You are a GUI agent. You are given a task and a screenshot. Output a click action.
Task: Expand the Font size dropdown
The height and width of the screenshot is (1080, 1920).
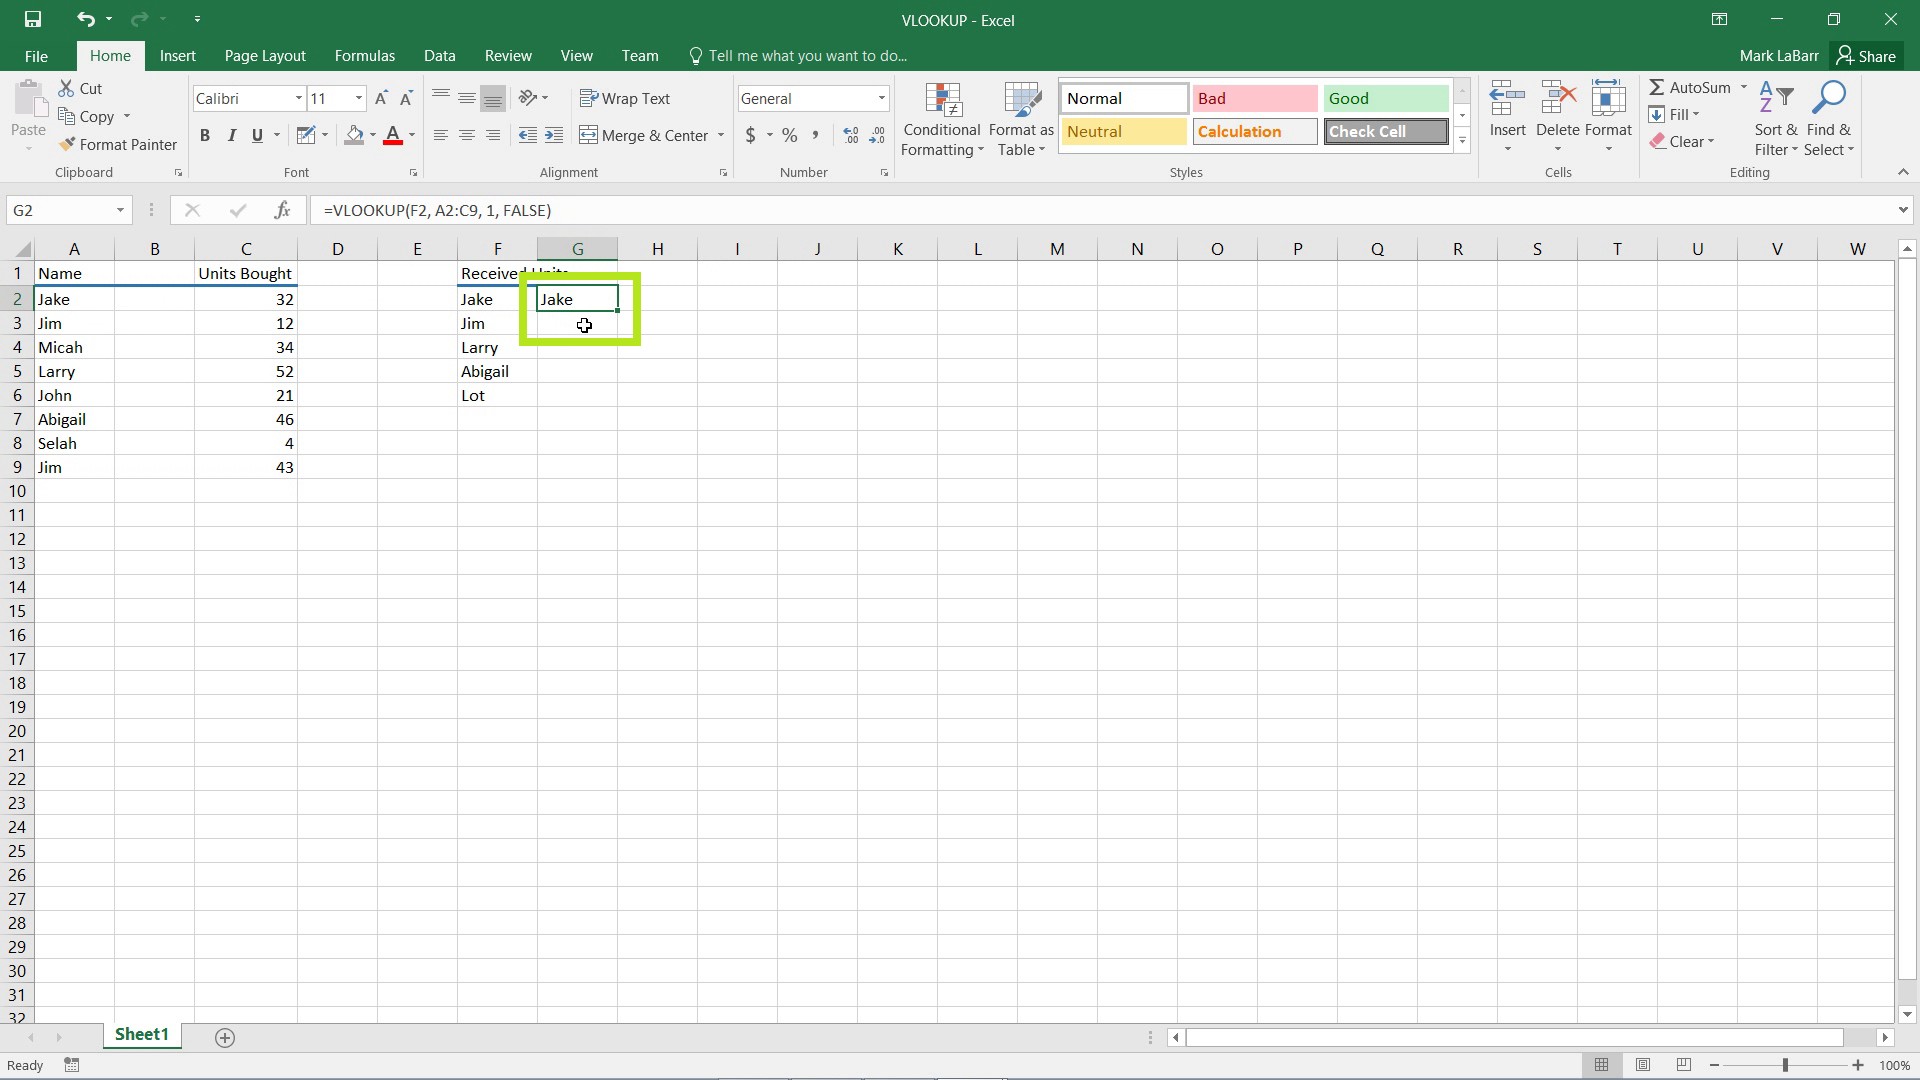(x=357, y=98)
